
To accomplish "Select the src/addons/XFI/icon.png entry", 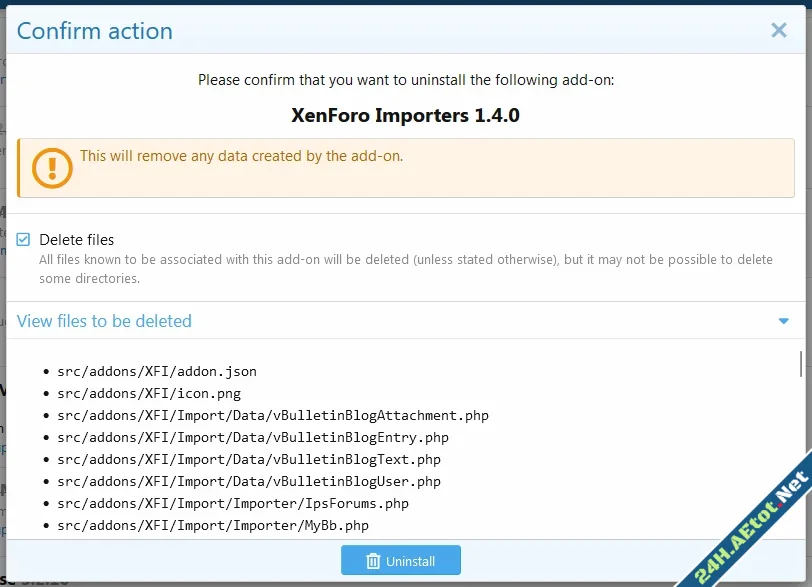I will click(x=149, y=393).
